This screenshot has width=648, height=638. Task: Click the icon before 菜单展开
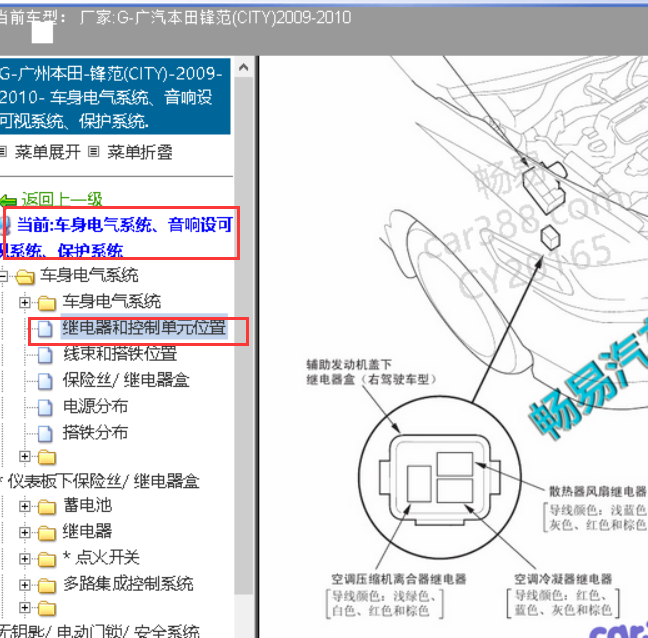(x=3, y=152)
